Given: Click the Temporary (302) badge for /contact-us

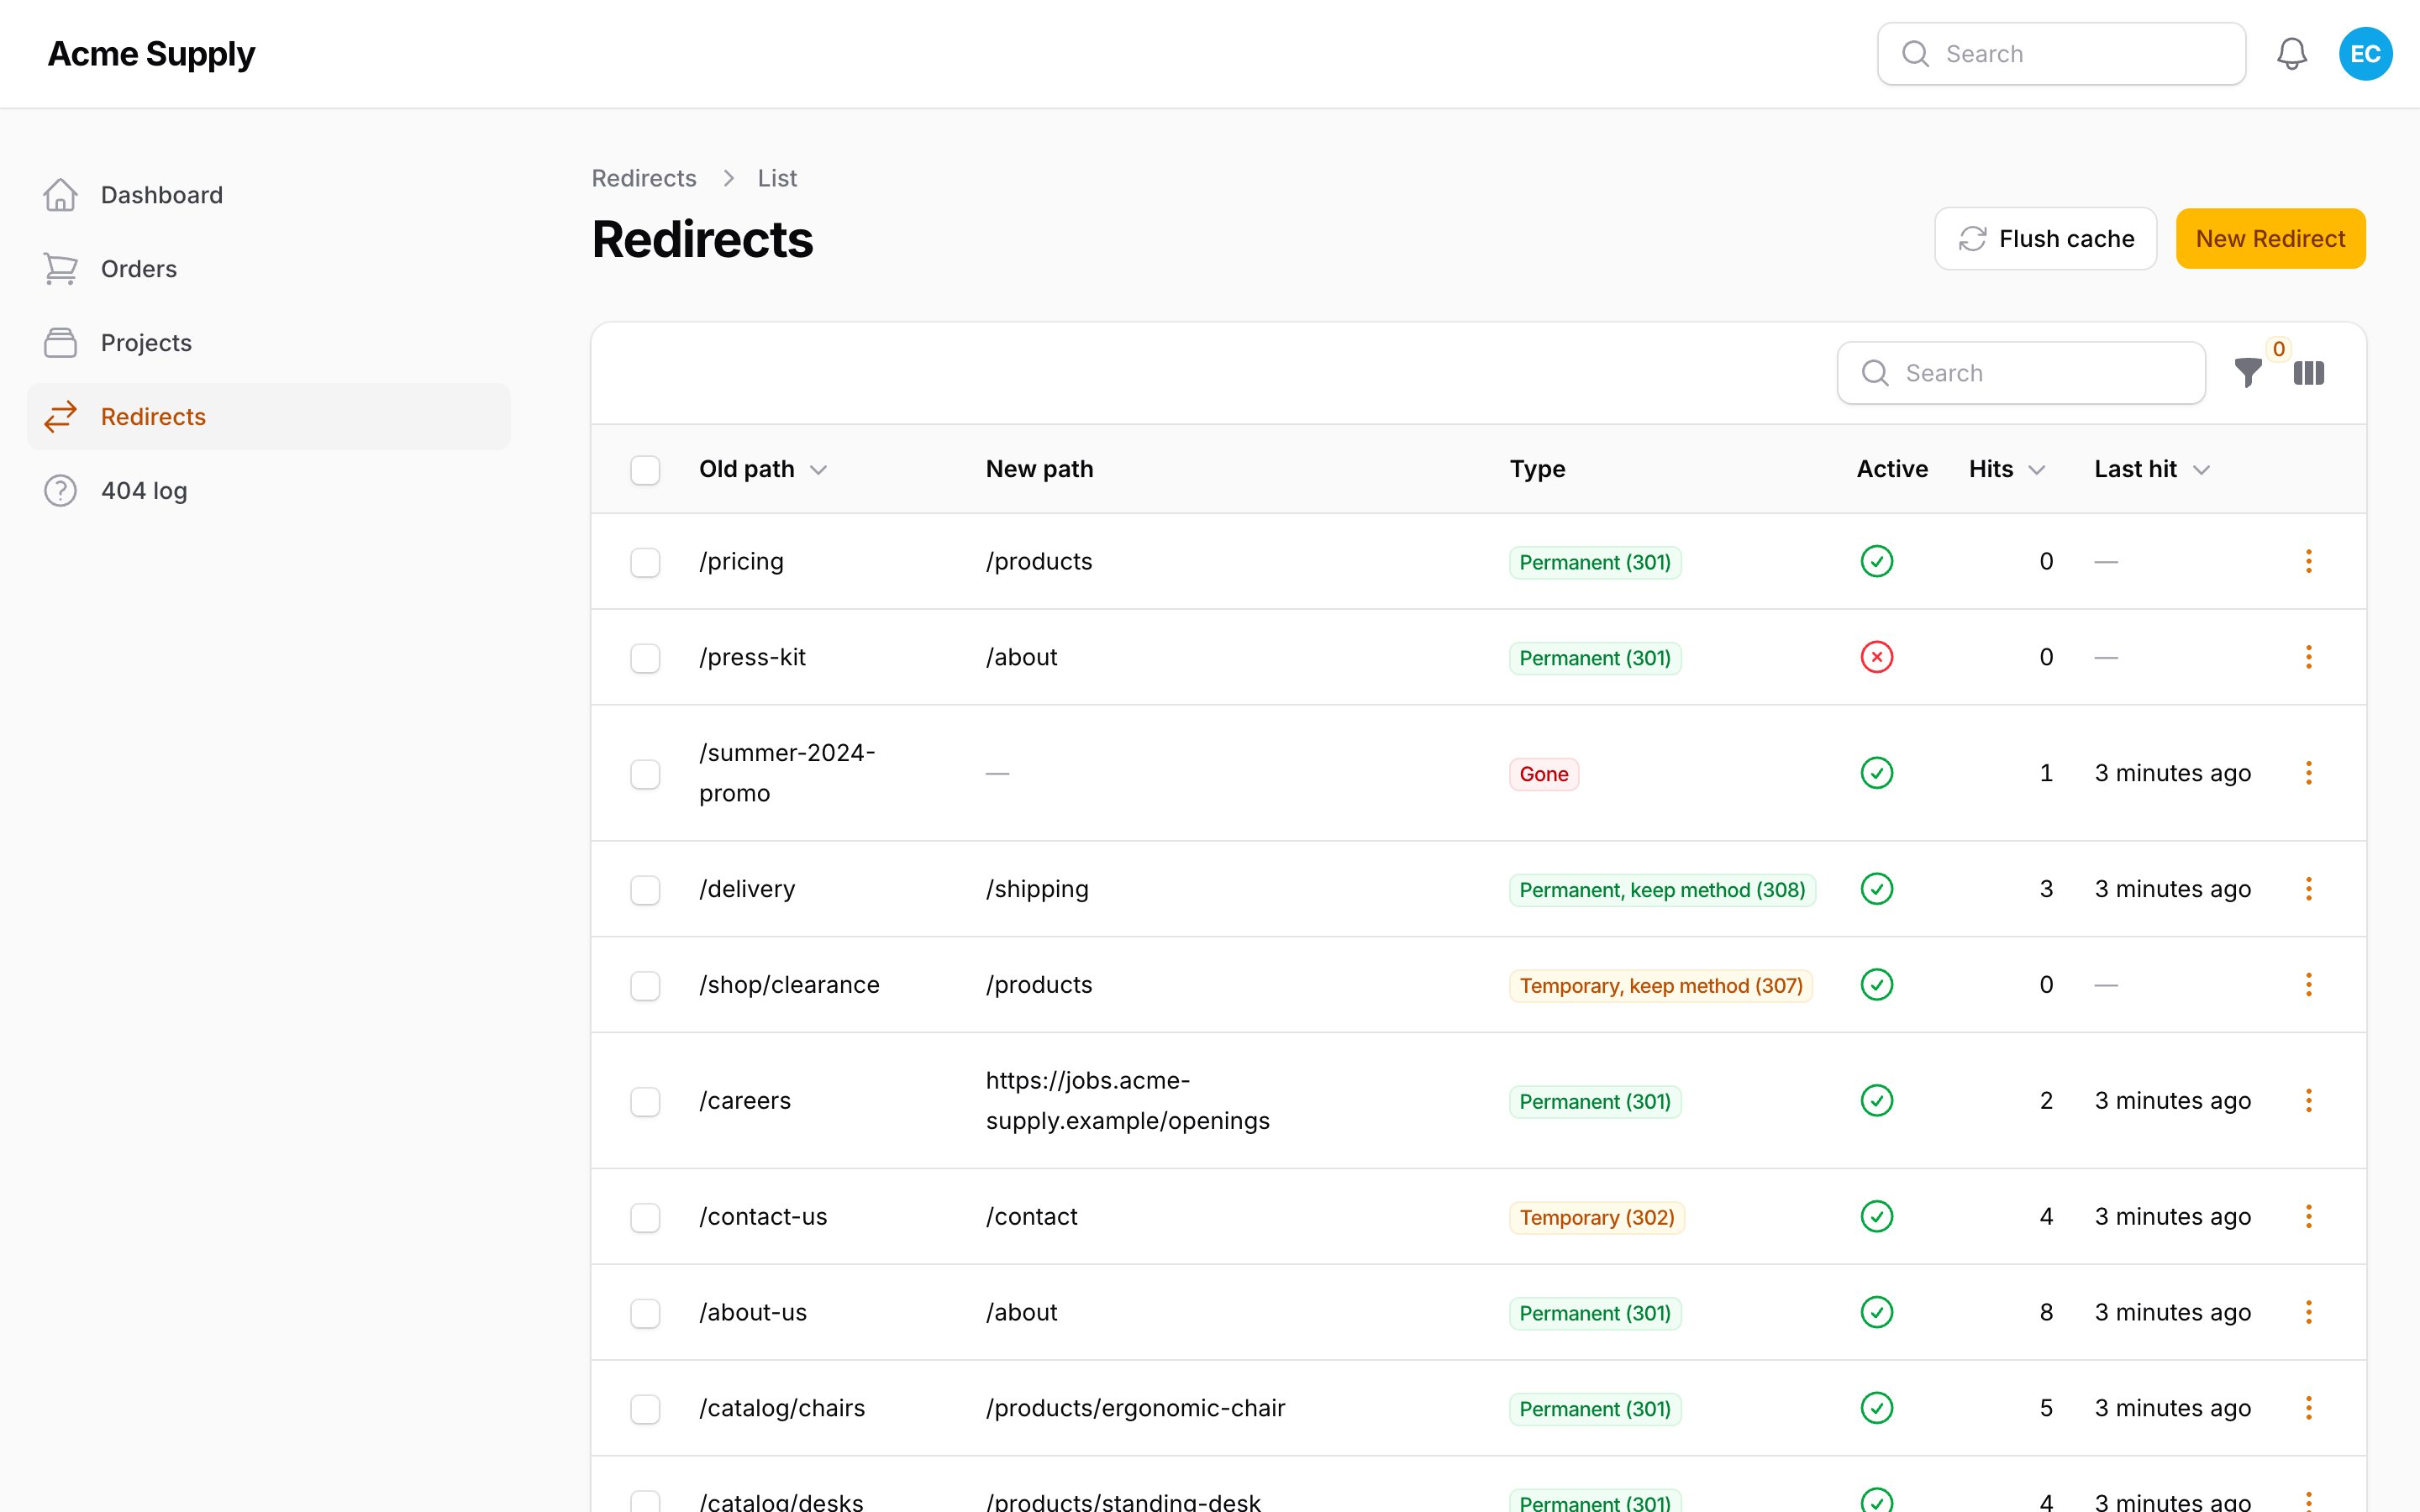Looking at the screenshot, I should [x=1596, y=1218].
